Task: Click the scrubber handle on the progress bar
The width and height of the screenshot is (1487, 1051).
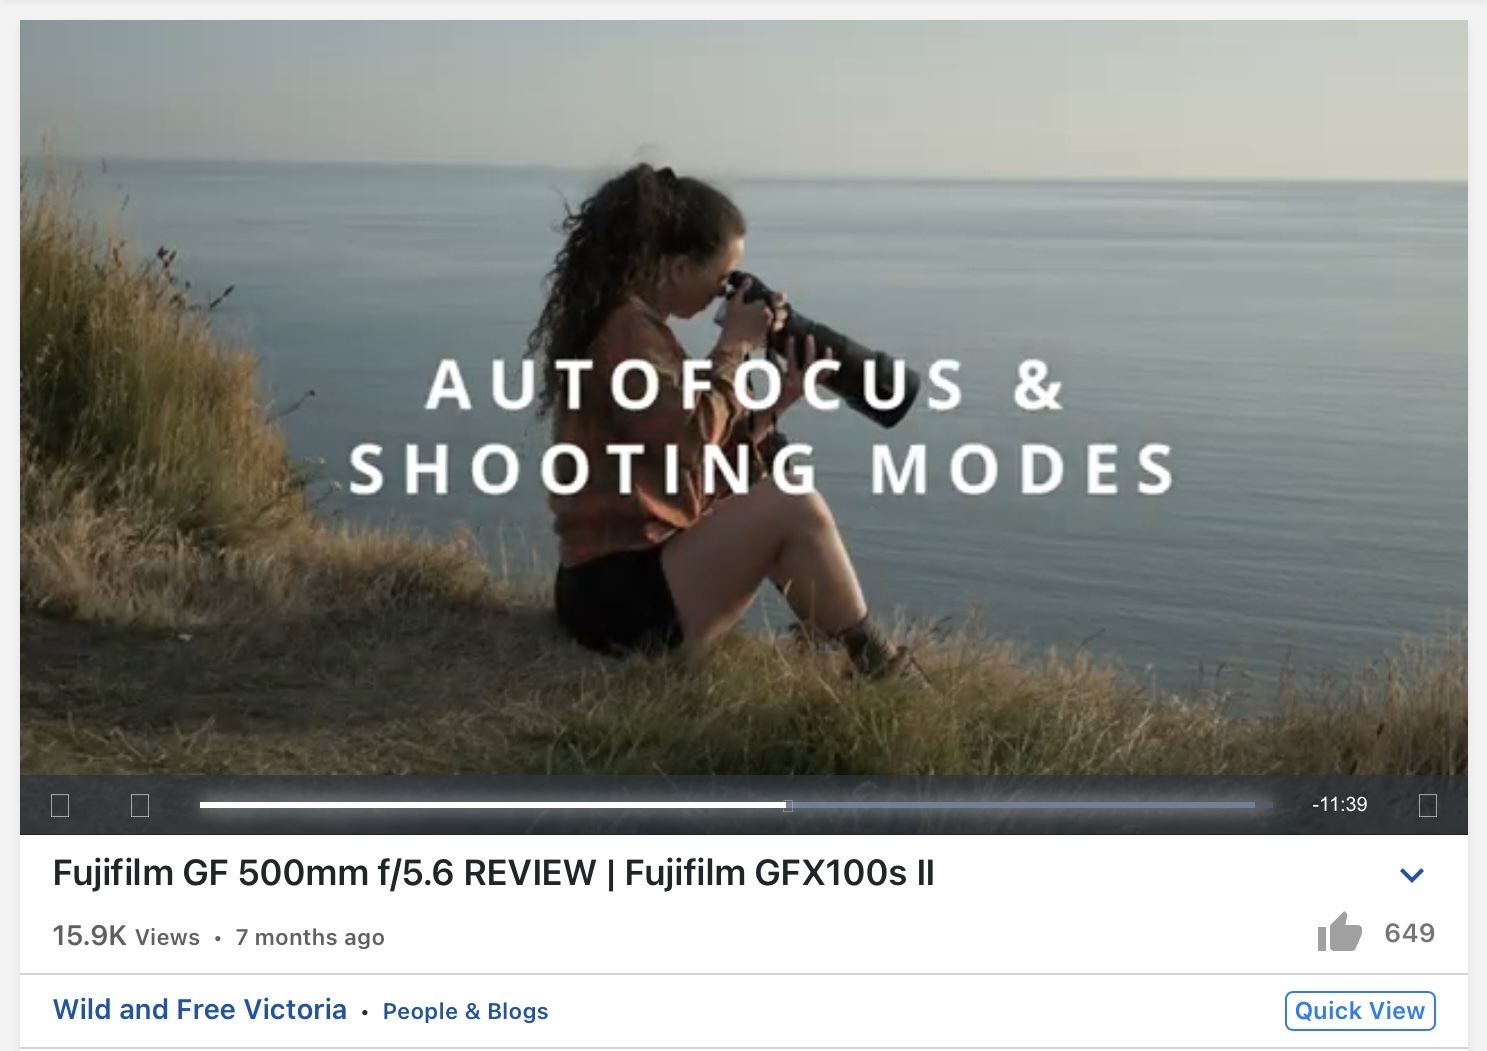Action: (788, 805)
